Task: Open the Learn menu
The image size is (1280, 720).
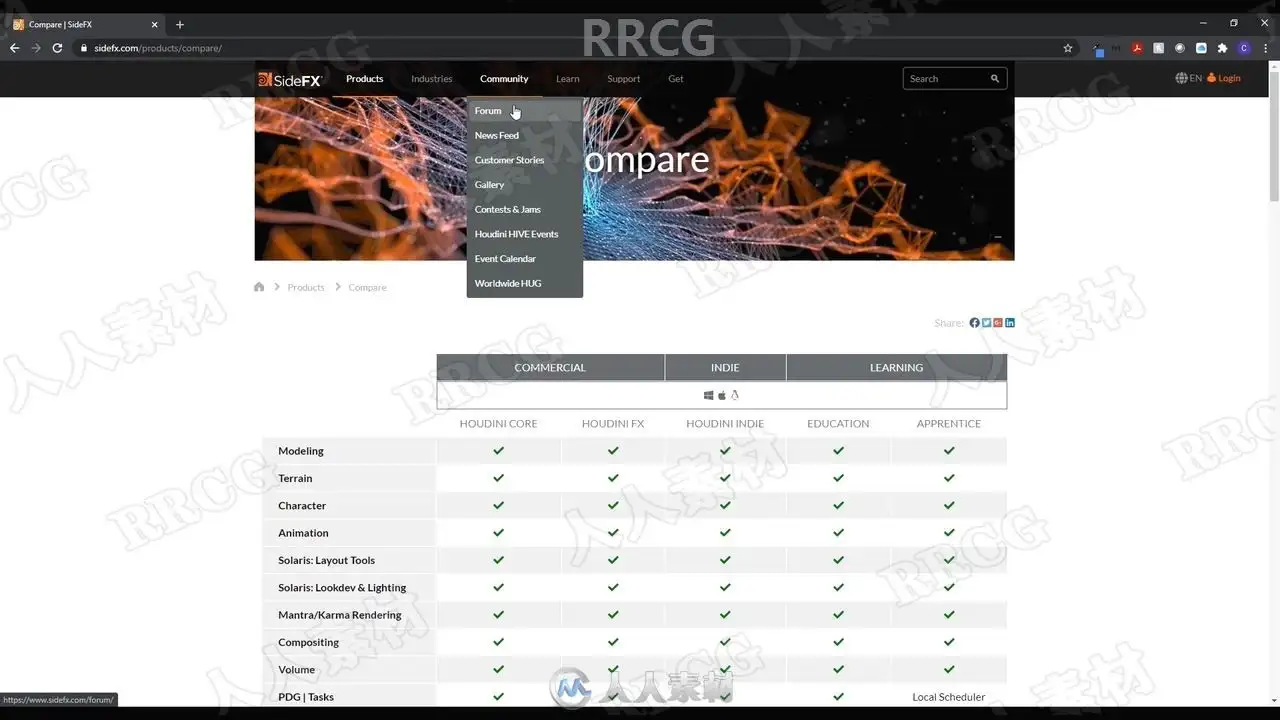Action: 568,79
